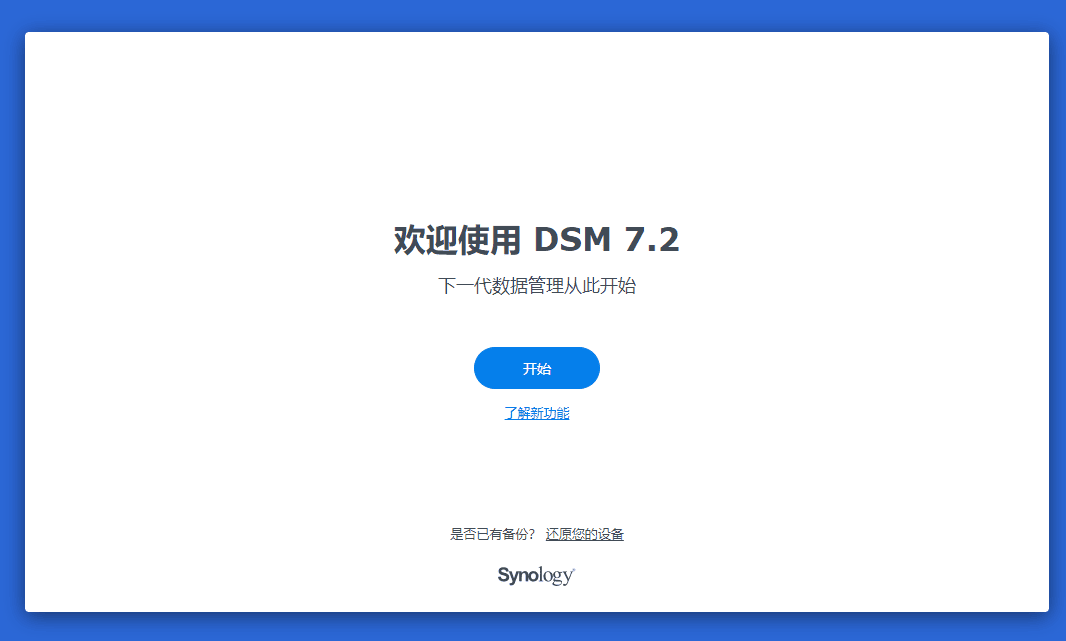Click the 设备 characters in the restore link
The image size is (1066, 641).
click(x=611, y=534)
